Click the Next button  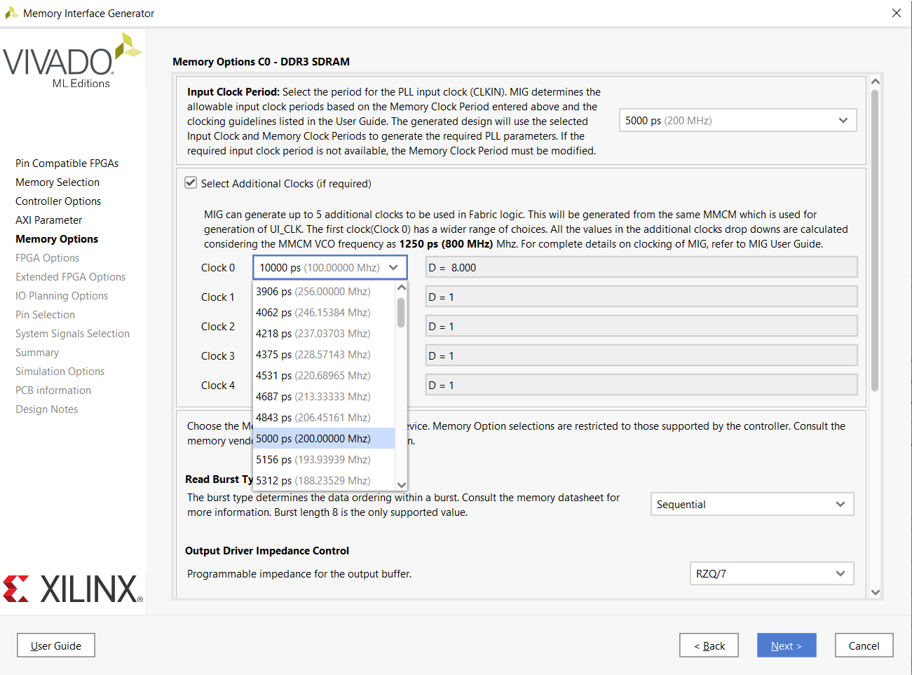click(786, 645)
